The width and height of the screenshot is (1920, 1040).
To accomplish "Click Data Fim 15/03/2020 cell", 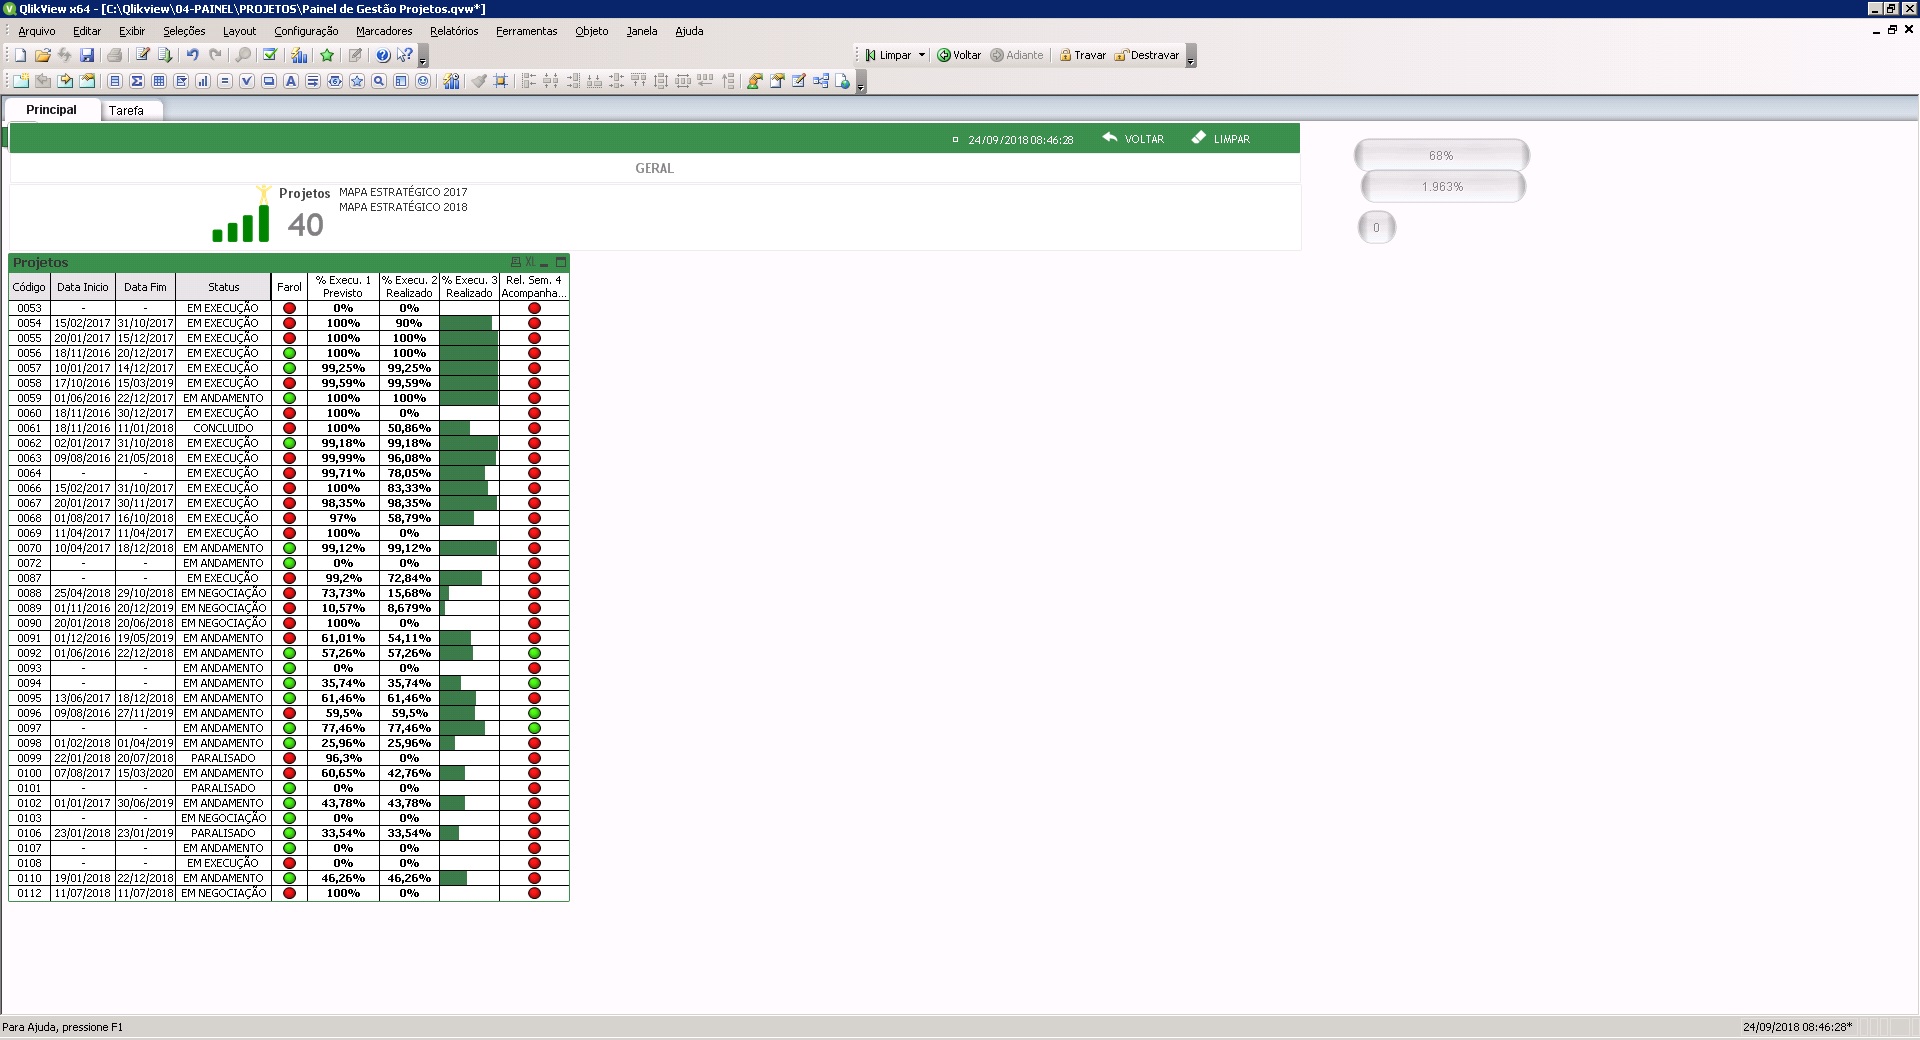I will tap(145, 773).
